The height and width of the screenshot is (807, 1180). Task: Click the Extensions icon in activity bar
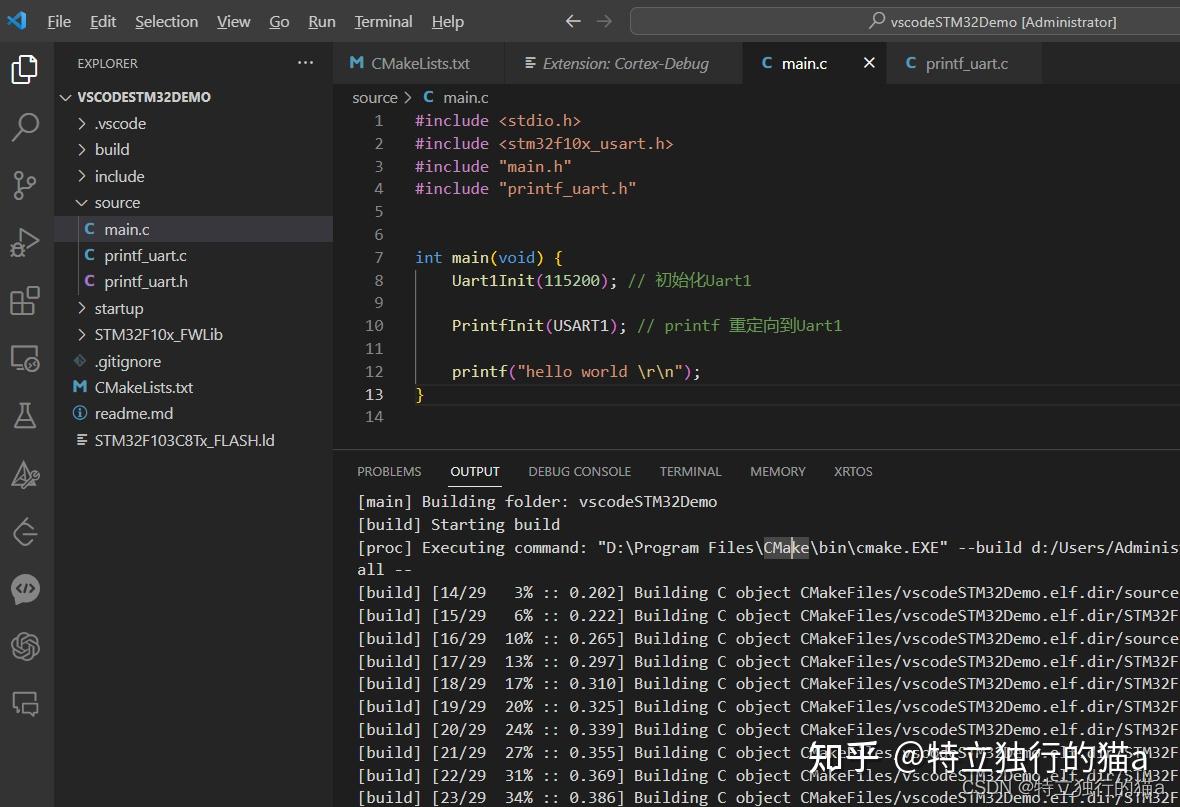coord(25,299)
